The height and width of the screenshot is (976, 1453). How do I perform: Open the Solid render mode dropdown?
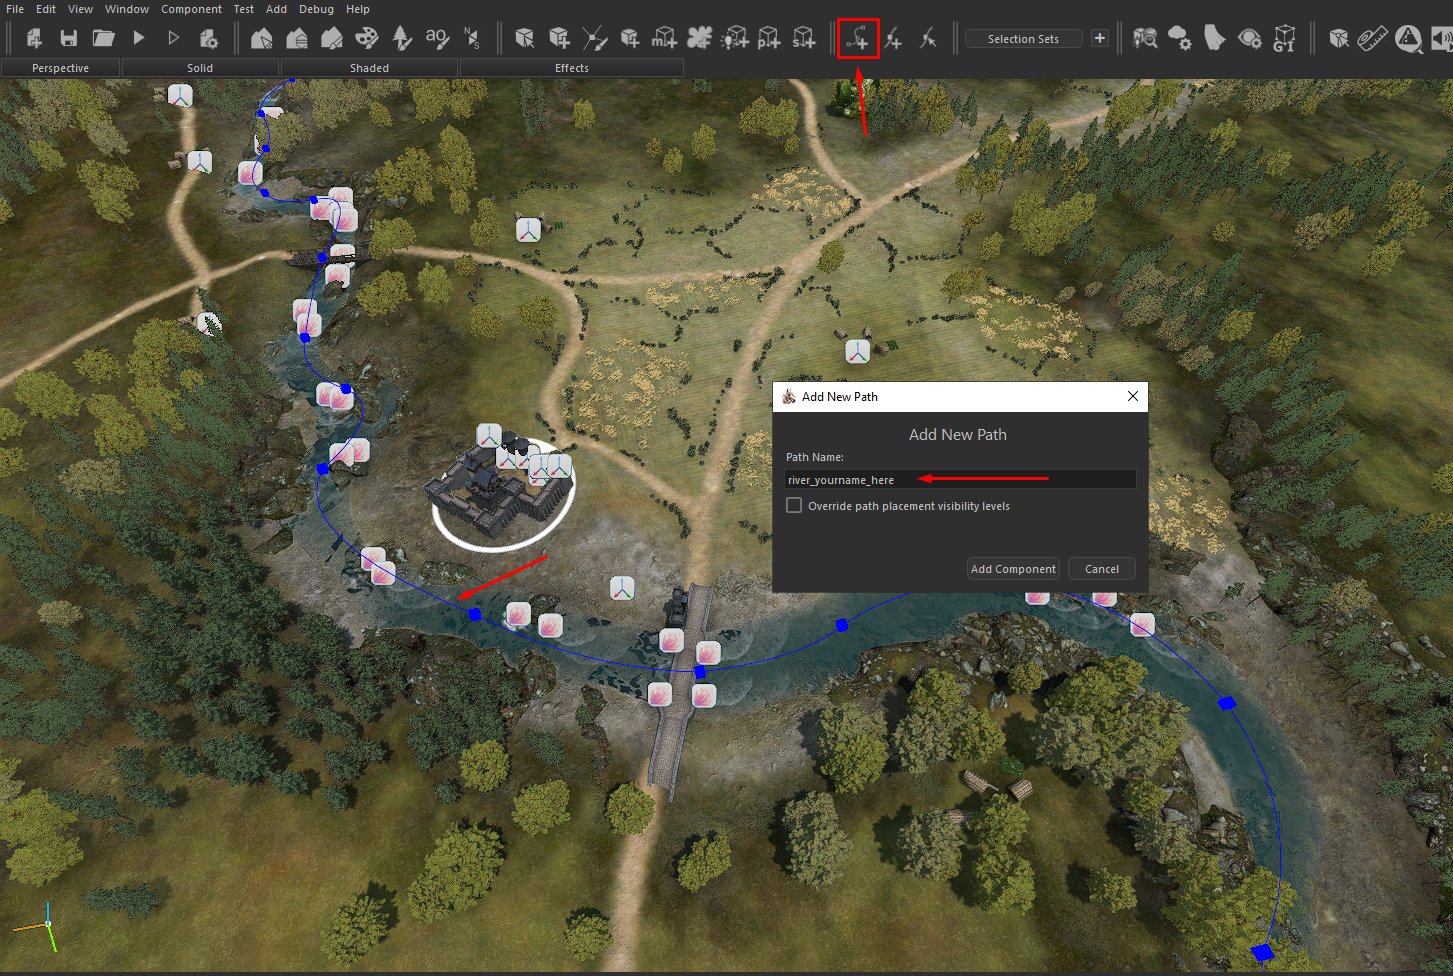pos(200,68)
